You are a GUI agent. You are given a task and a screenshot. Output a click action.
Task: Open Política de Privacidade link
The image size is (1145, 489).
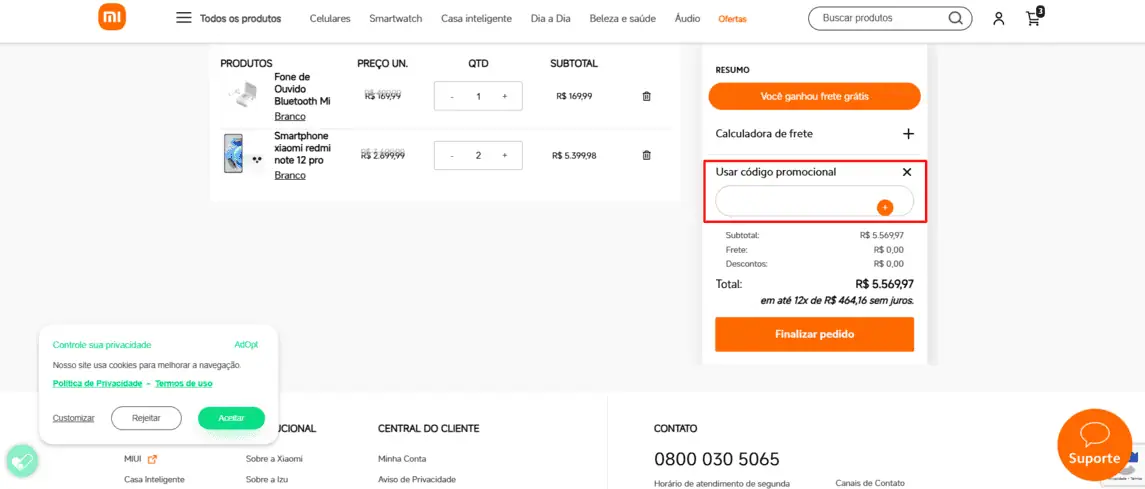(x=98, y=383)
